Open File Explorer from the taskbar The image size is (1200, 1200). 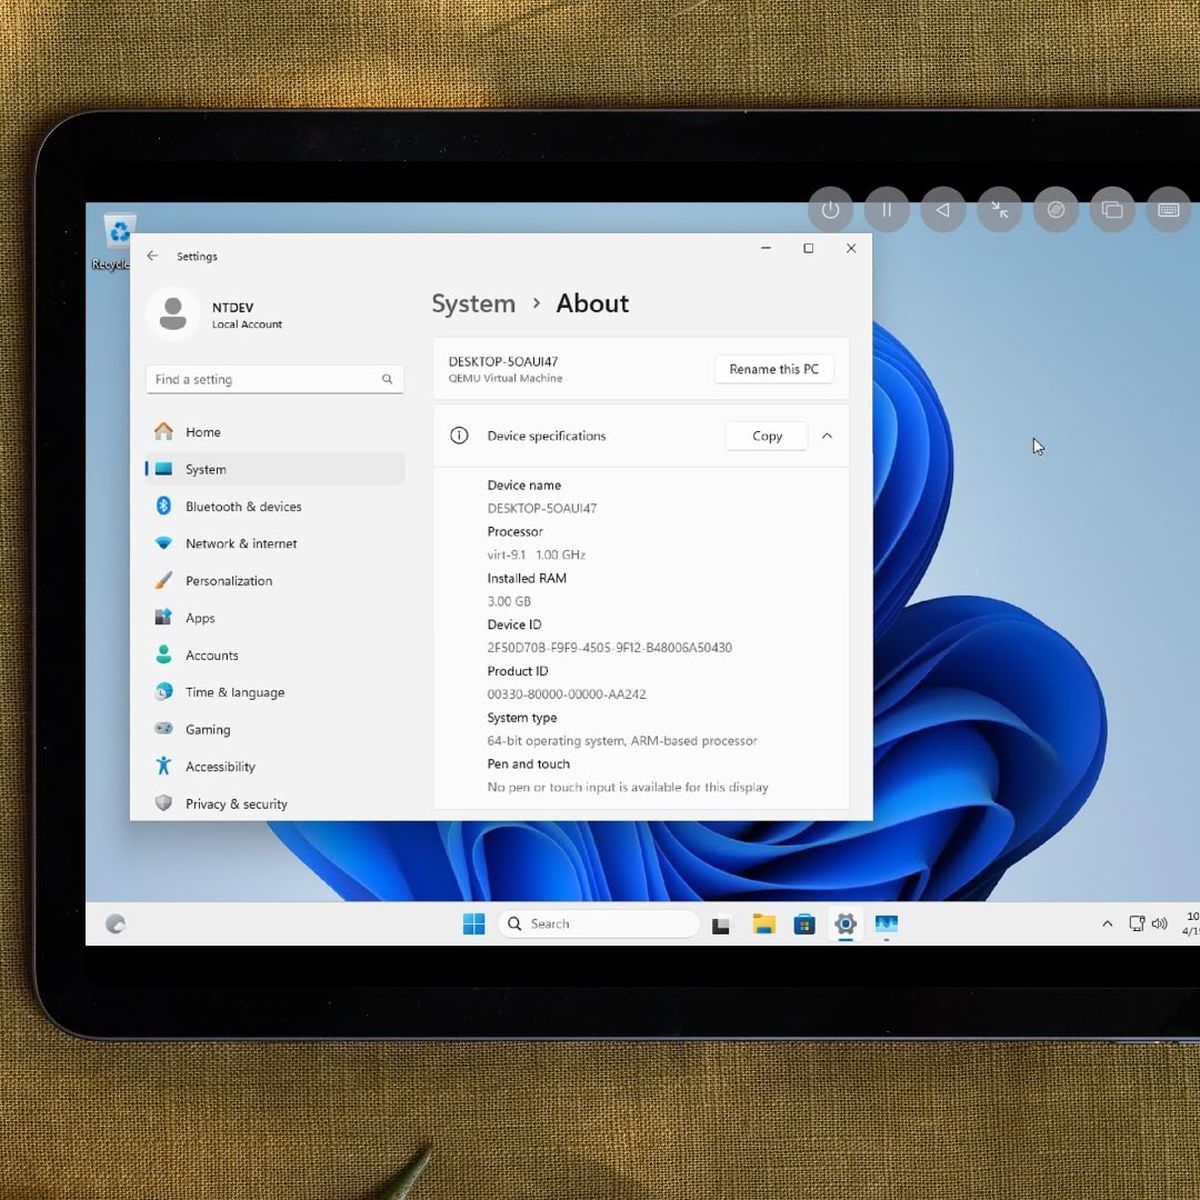[x=764, y=924]
